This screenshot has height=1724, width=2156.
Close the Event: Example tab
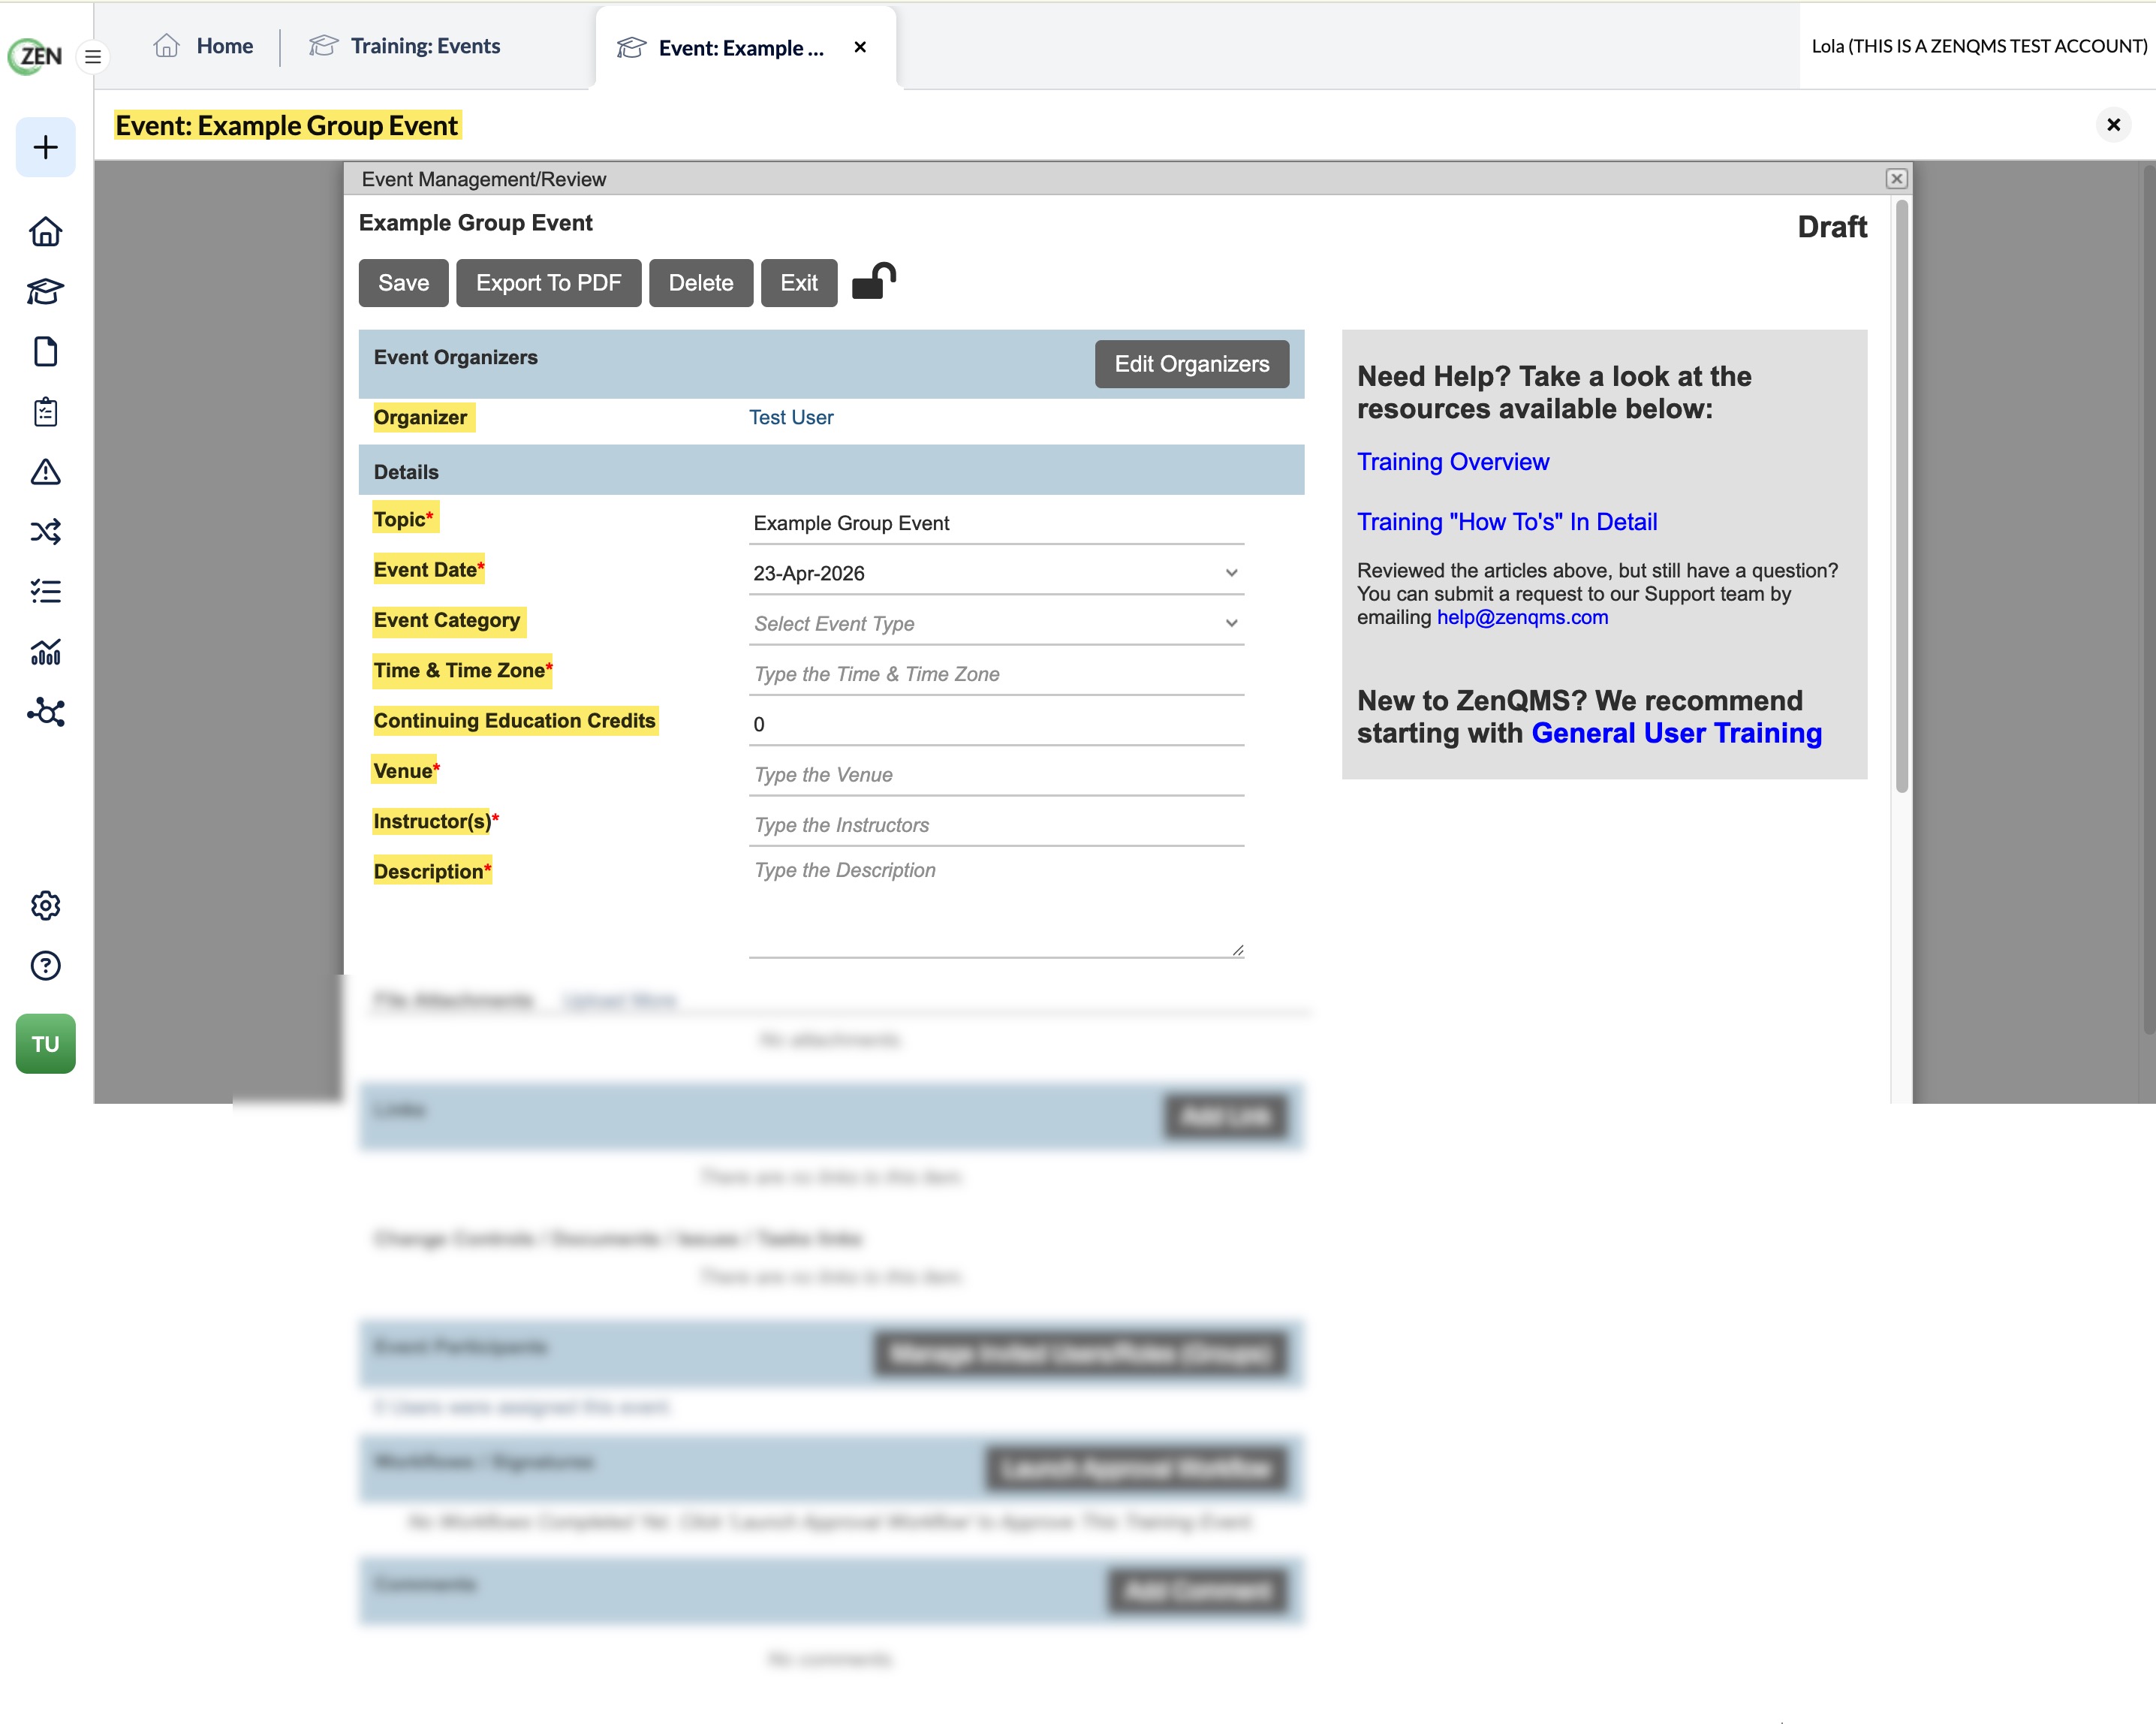point(860,47)
